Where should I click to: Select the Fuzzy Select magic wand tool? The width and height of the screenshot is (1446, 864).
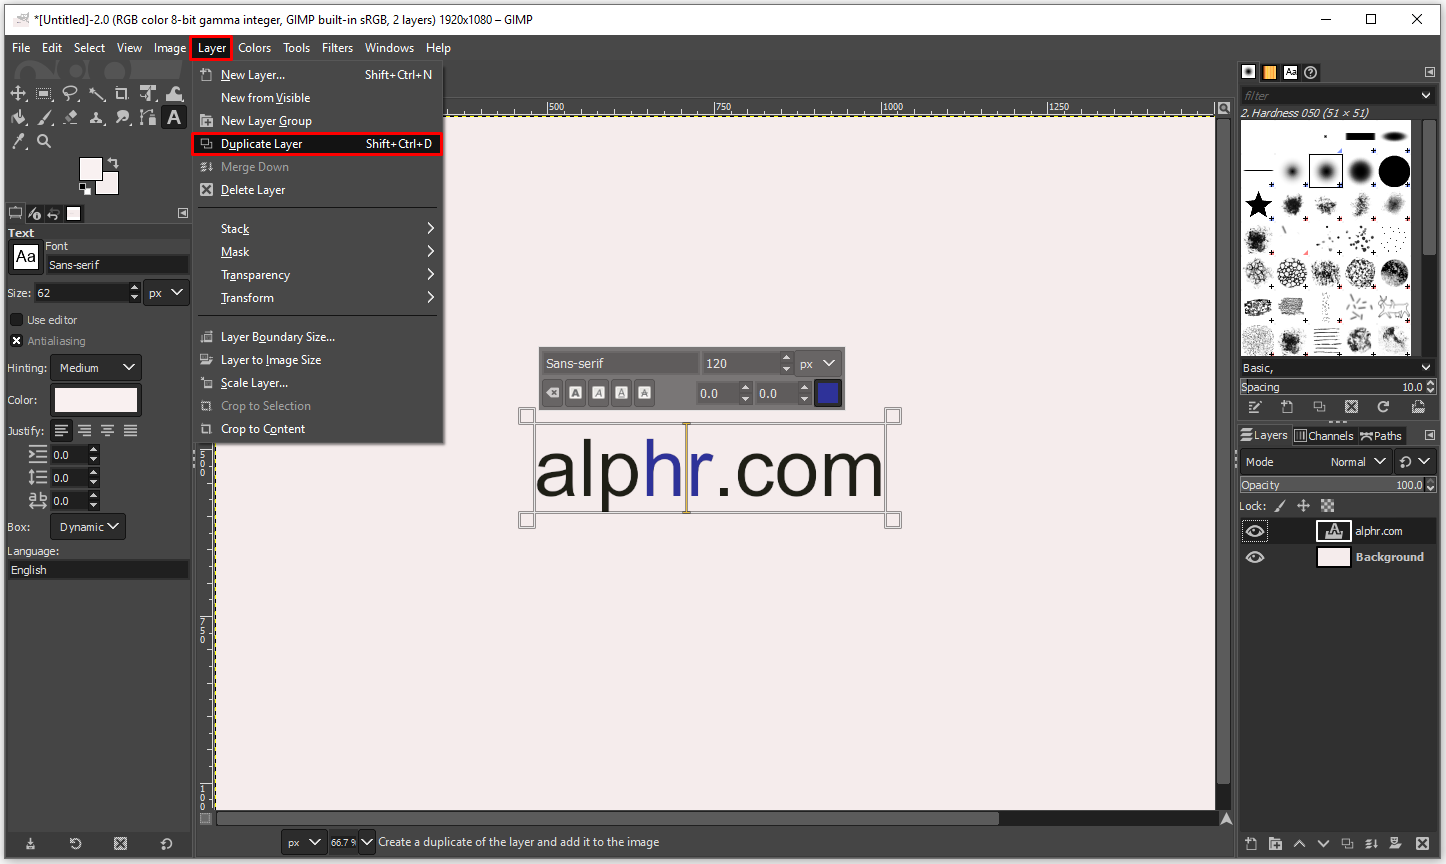click(x=96, y=93)
